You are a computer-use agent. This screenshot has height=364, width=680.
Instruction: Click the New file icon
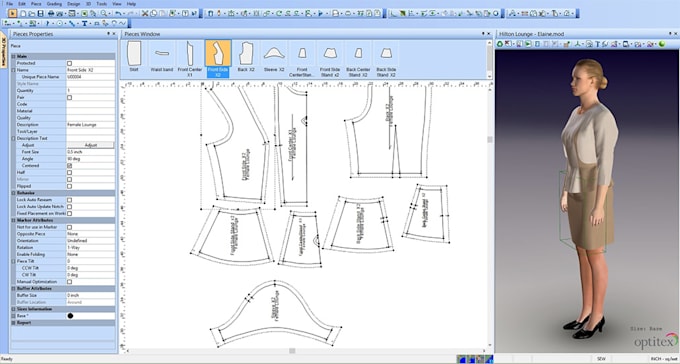(23, 13)
